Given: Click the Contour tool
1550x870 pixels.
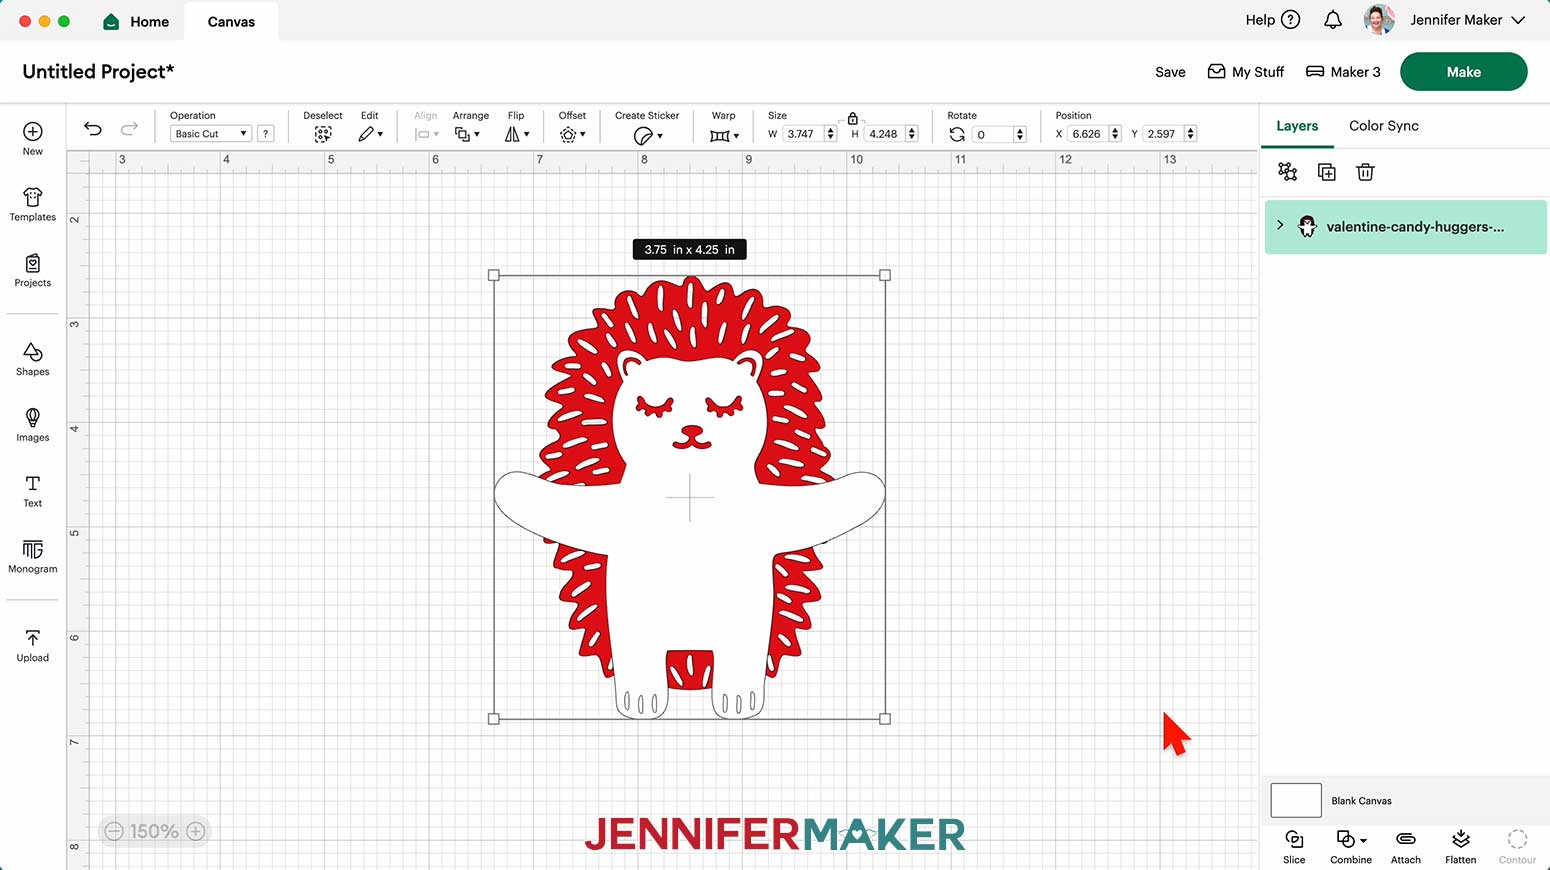Looking at the screenshot, I should tap(1517, 846).
